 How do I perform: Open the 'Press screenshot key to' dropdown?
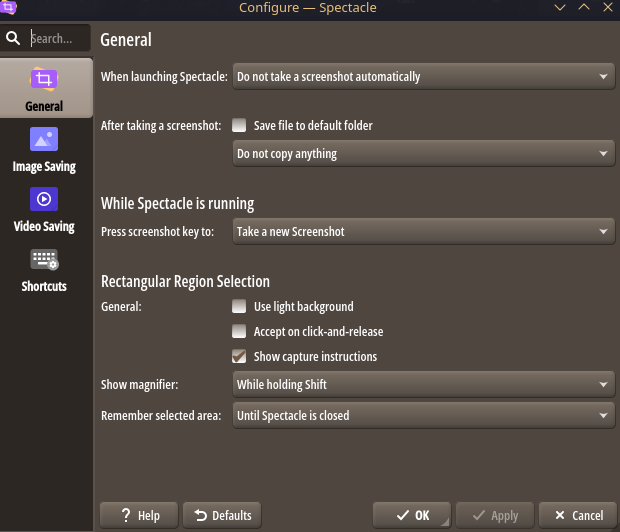tap(423, 231)
